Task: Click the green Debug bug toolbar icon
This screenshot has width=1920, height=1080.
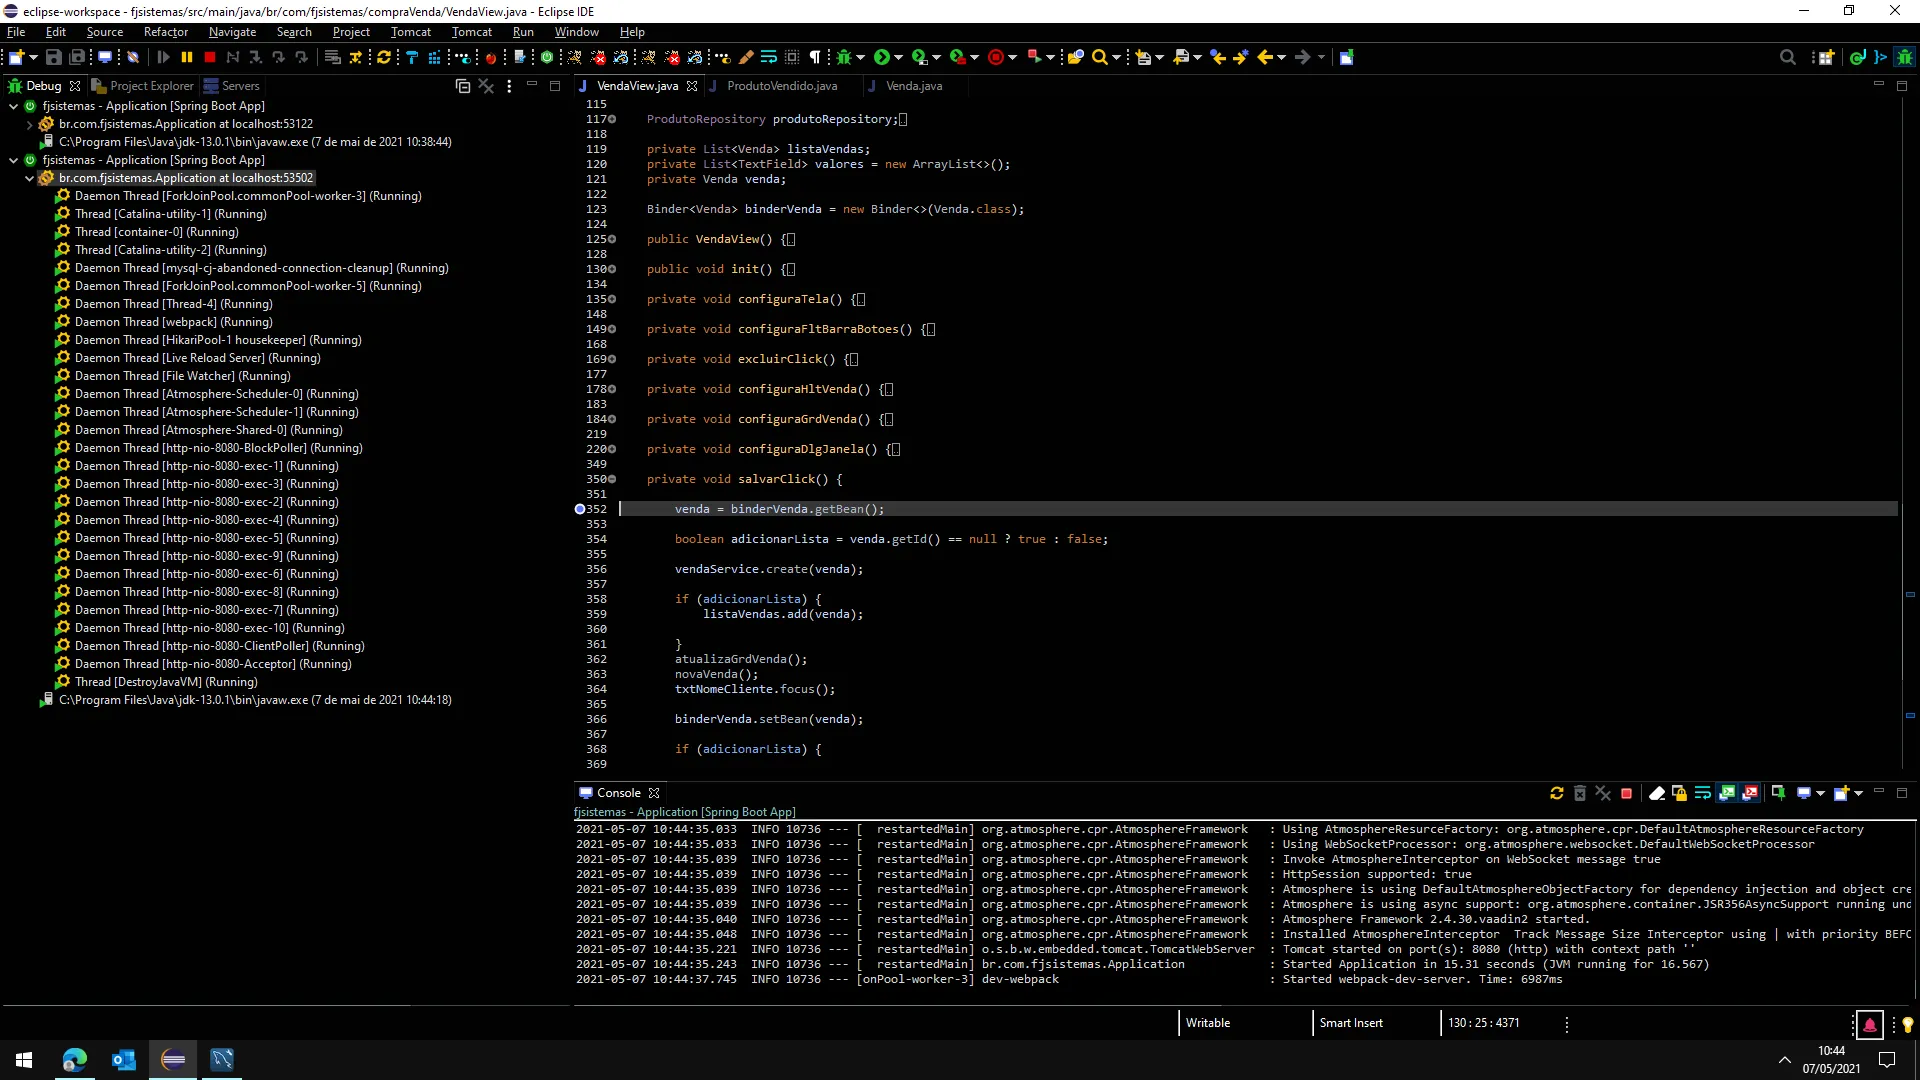Action: pyautogui.click(x=844, y=58)
